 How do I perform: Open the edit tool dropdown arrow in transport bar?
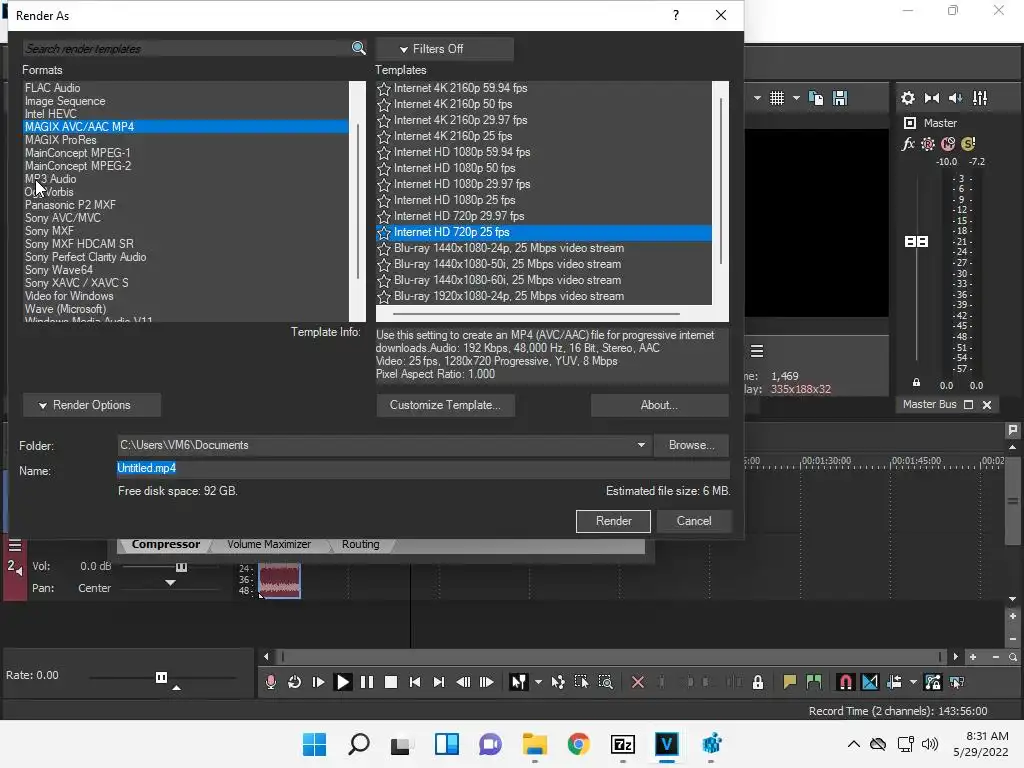(538, 682)
